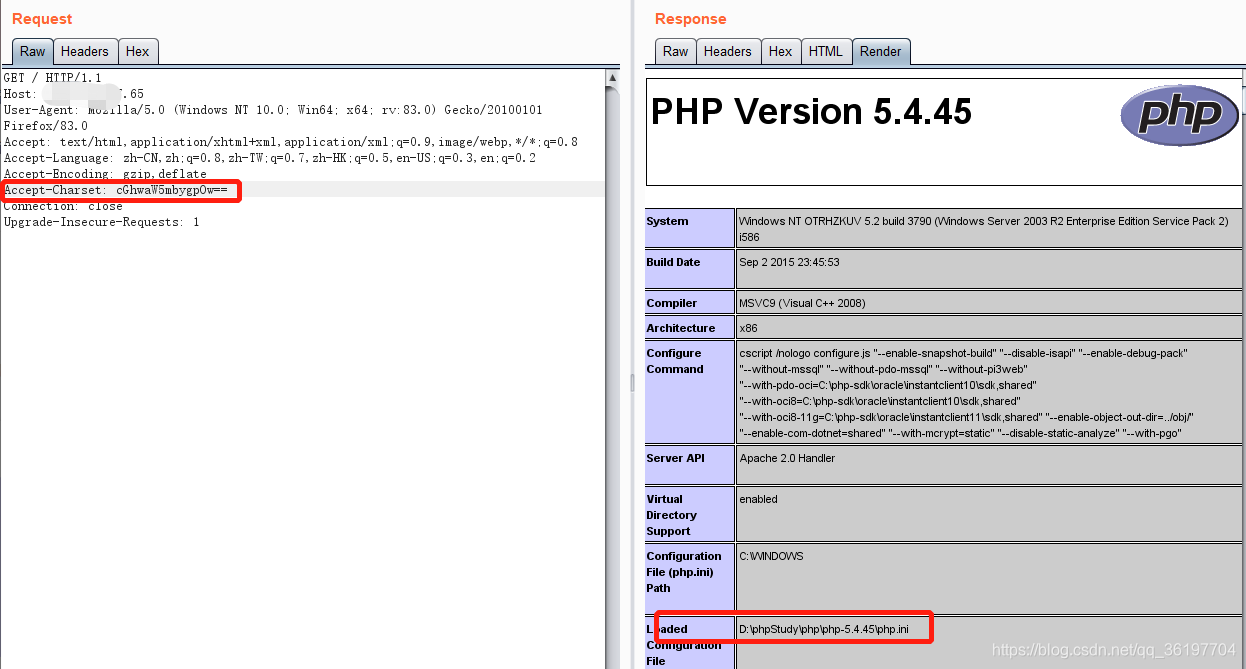Screen dimensions: 1246x669
Task: Click the Configure Command row label
Action: pos(675,361)
